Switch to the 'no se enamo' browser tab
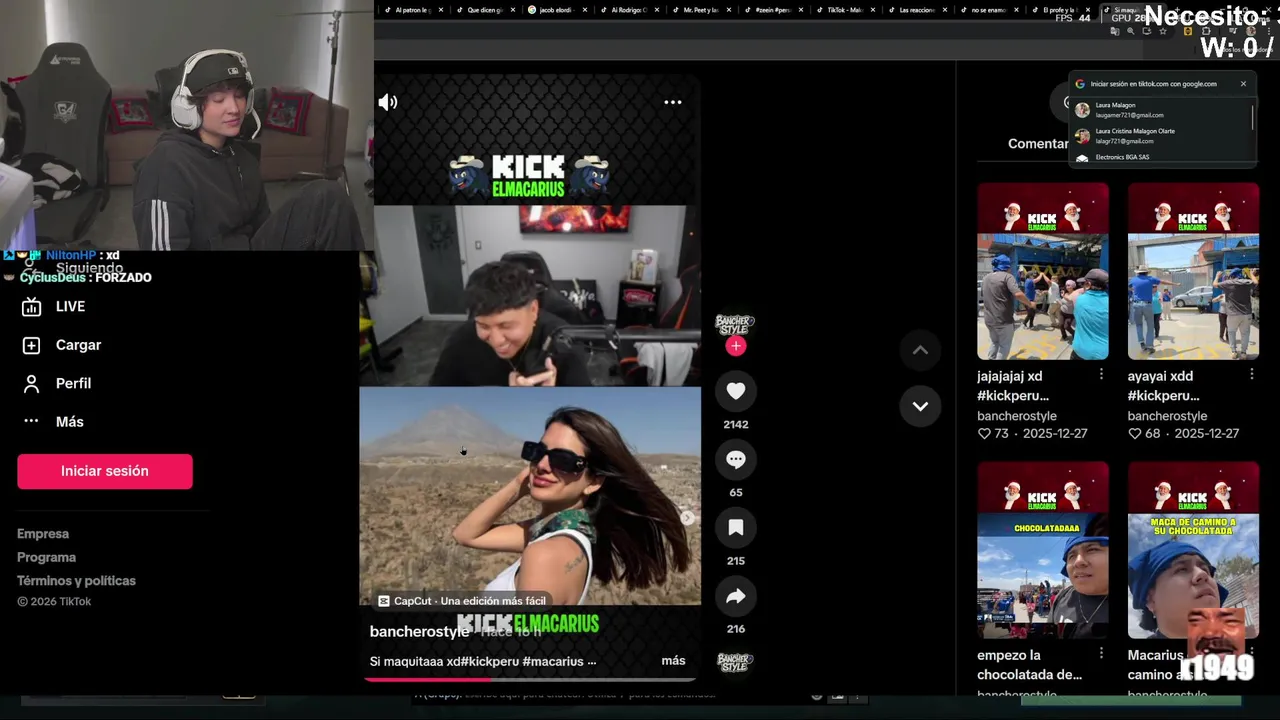The image size is (1280, 720). coord(988,10)
